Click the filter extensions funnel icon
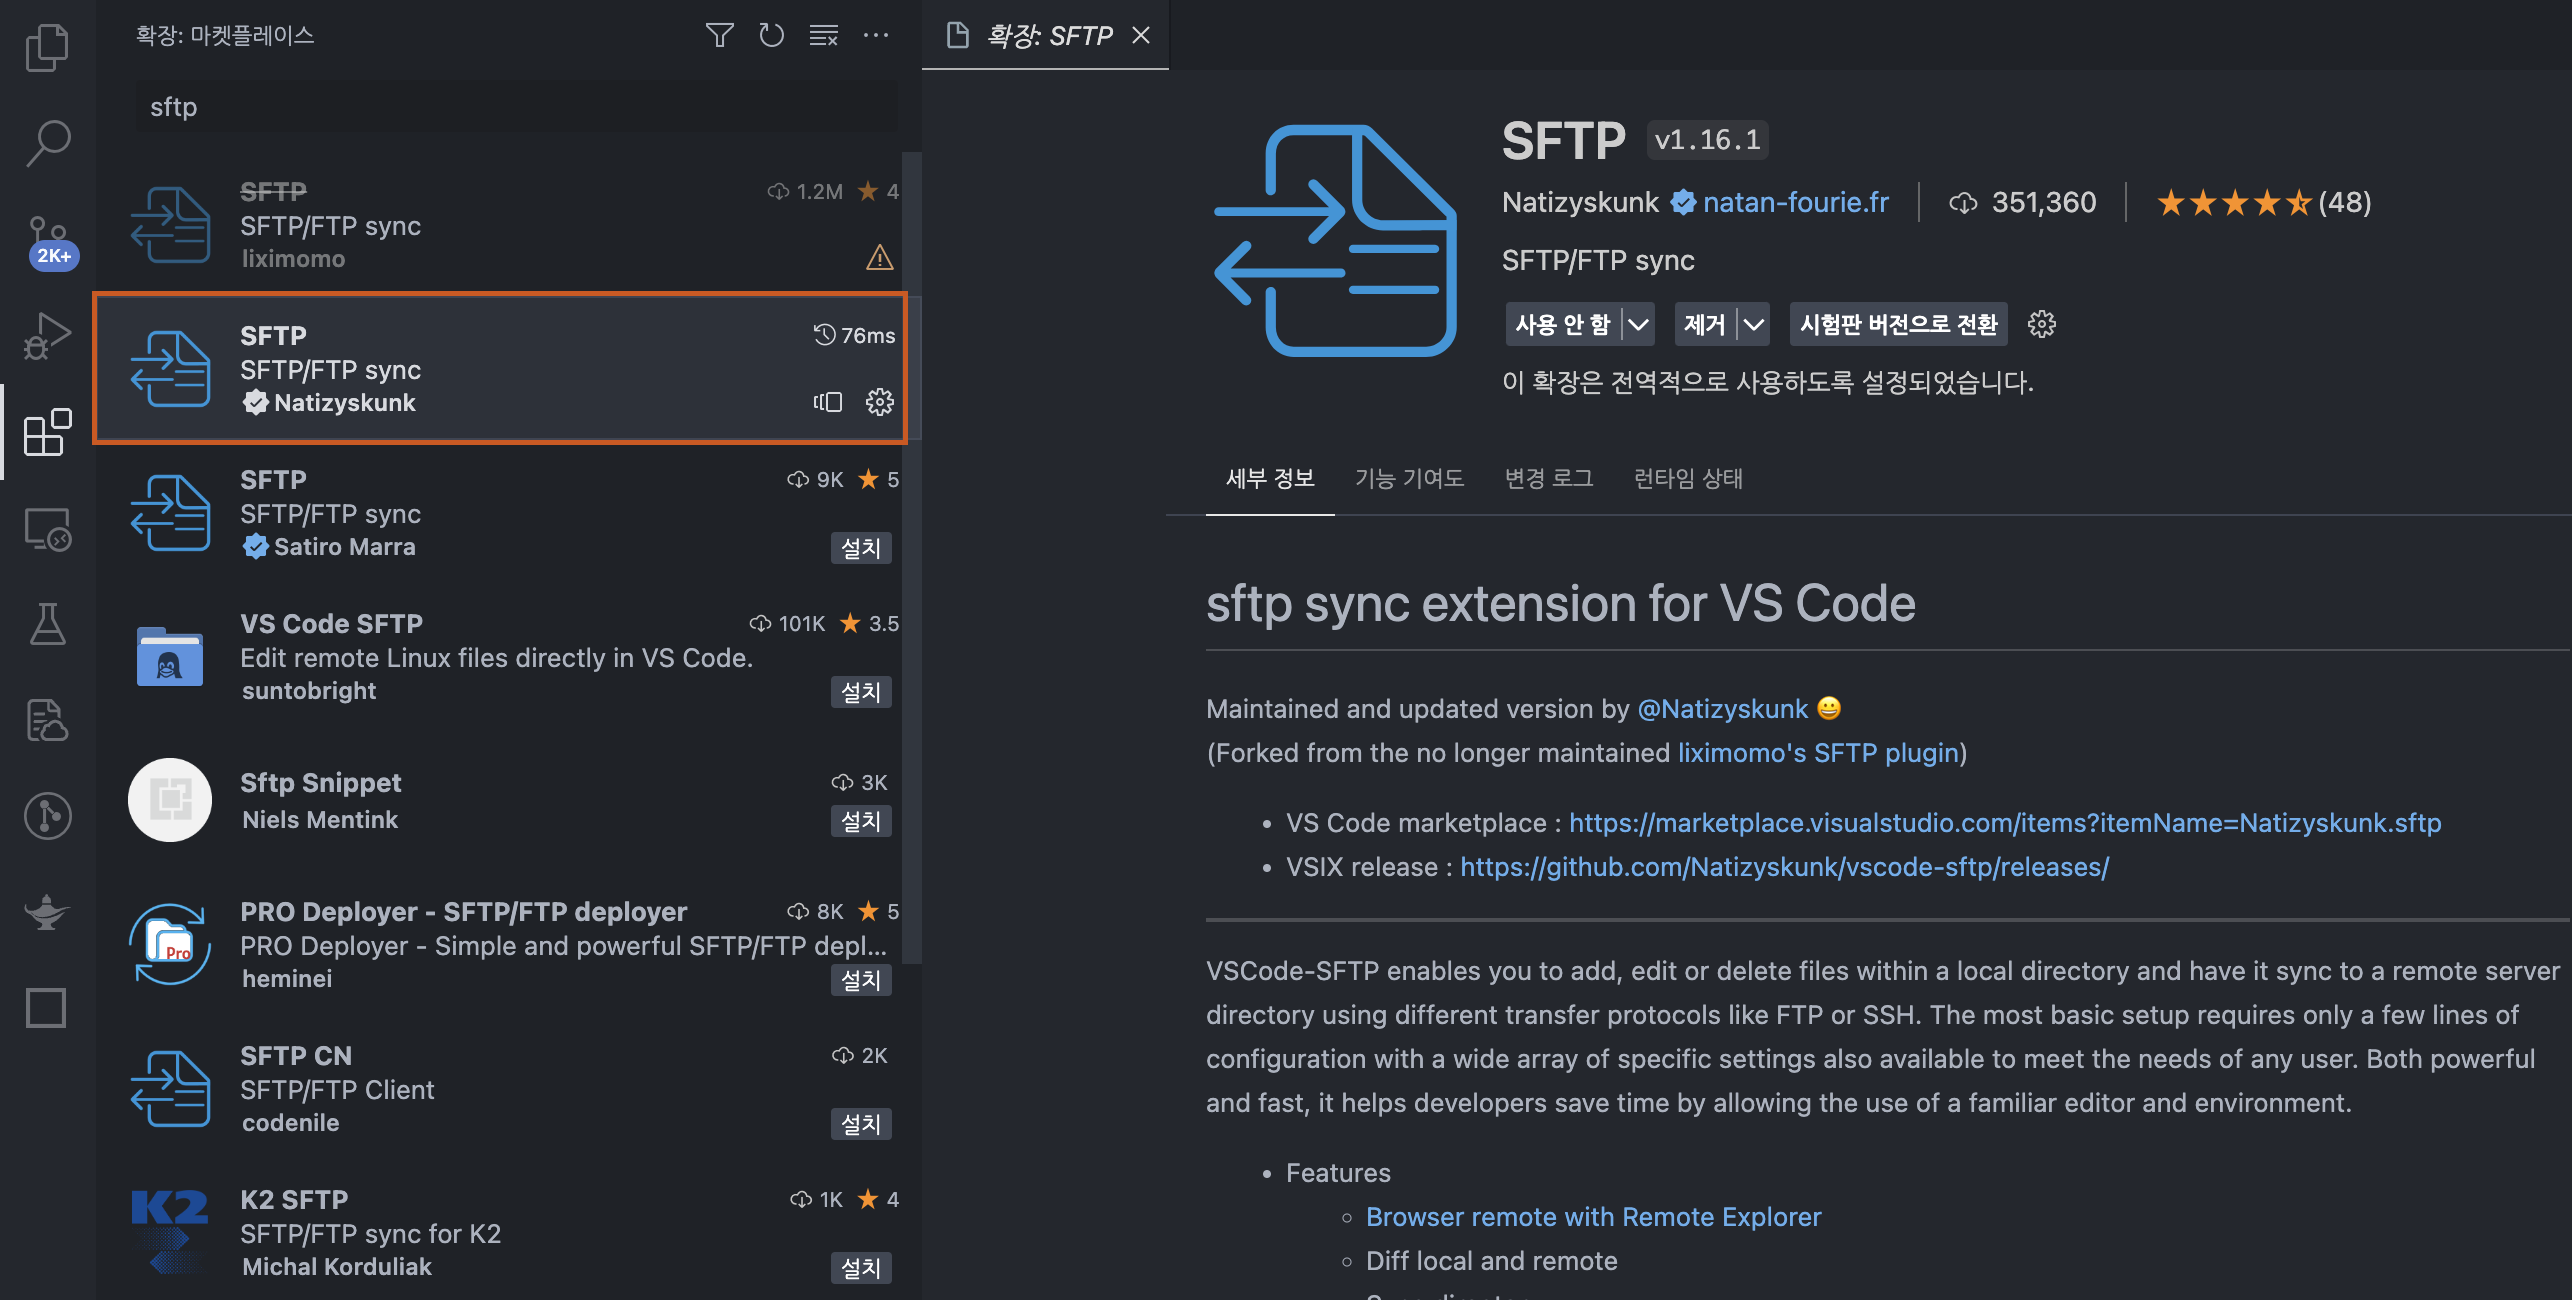Viewport: 2572px width, 1300px height. click(719, 36)
